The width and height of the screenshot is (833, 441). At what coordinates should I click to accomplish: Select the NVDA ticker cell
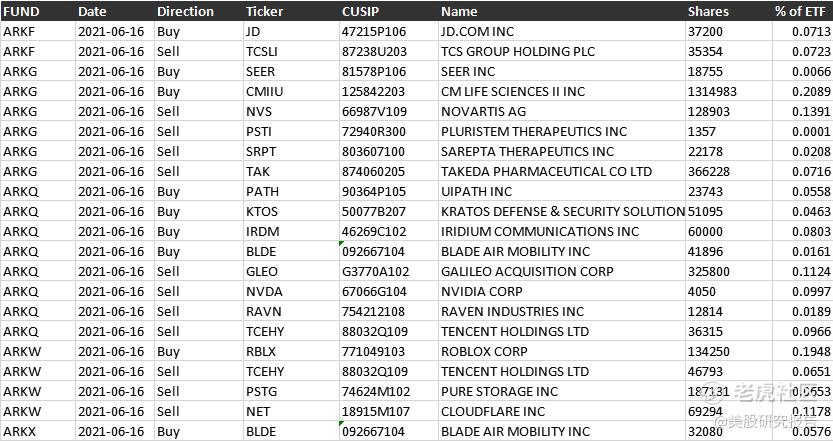click(291, 292)
